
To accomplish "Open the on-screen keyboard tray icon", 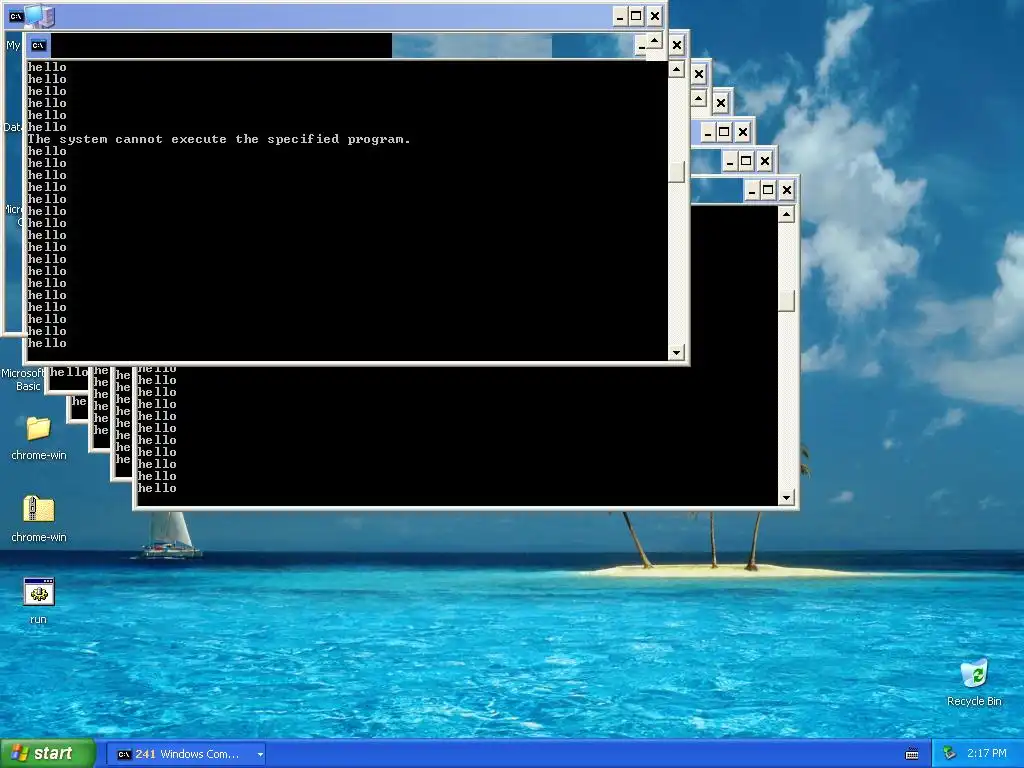I will point(912,754).
